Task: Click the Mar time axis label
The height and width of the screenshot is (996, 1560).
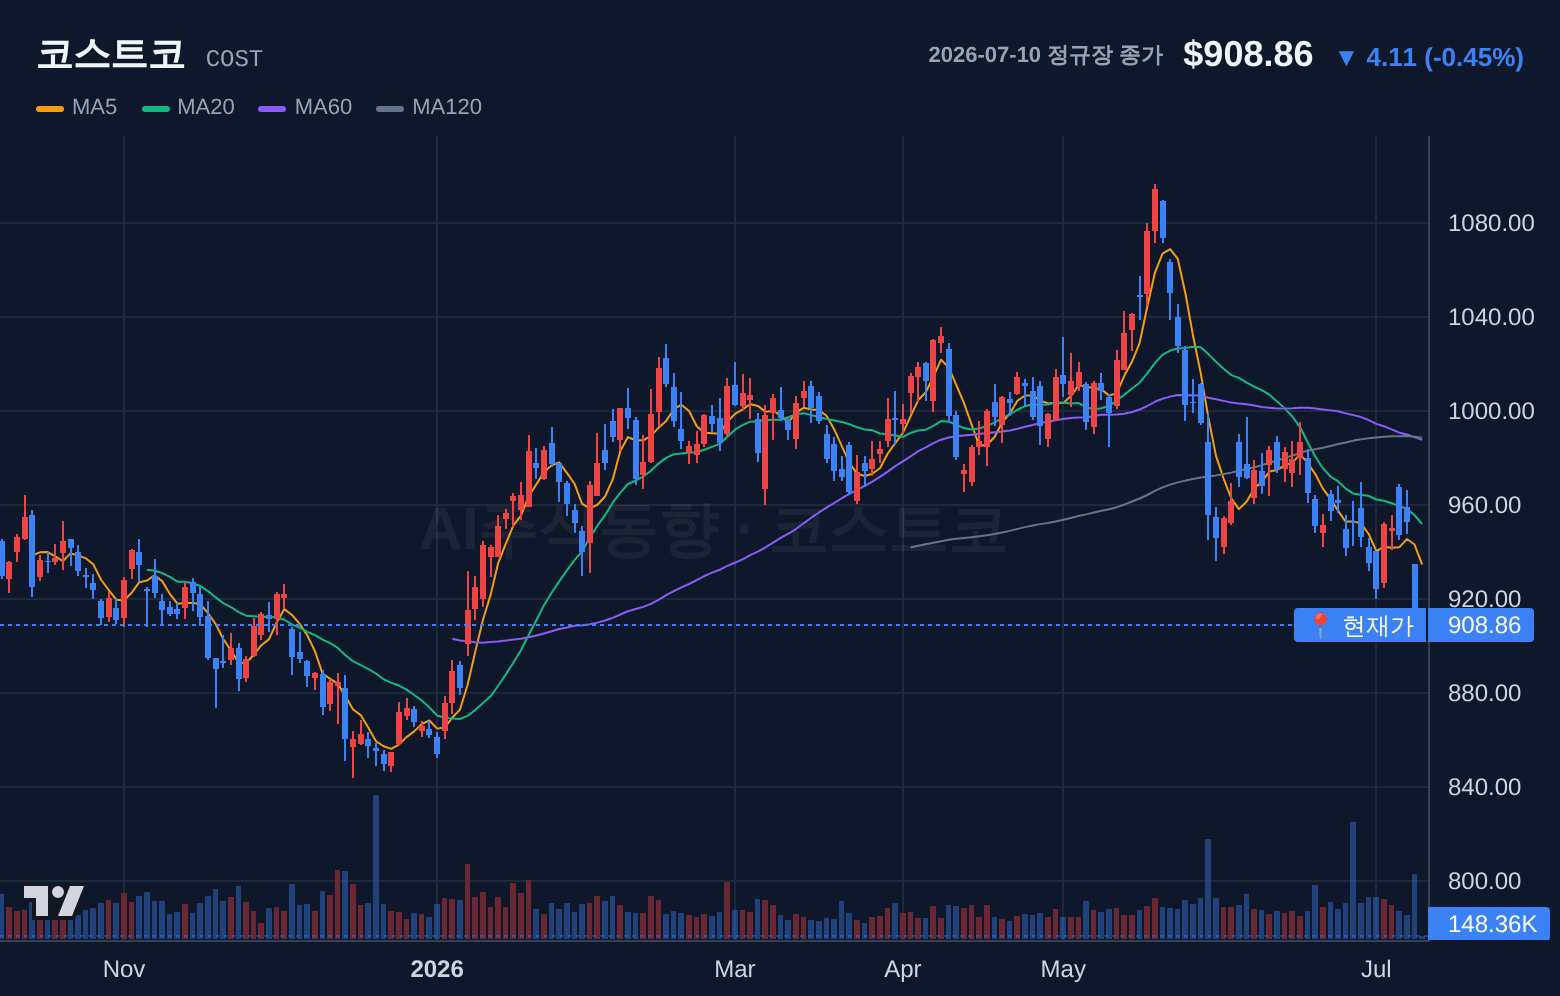Action: click(x=735, y=969)
